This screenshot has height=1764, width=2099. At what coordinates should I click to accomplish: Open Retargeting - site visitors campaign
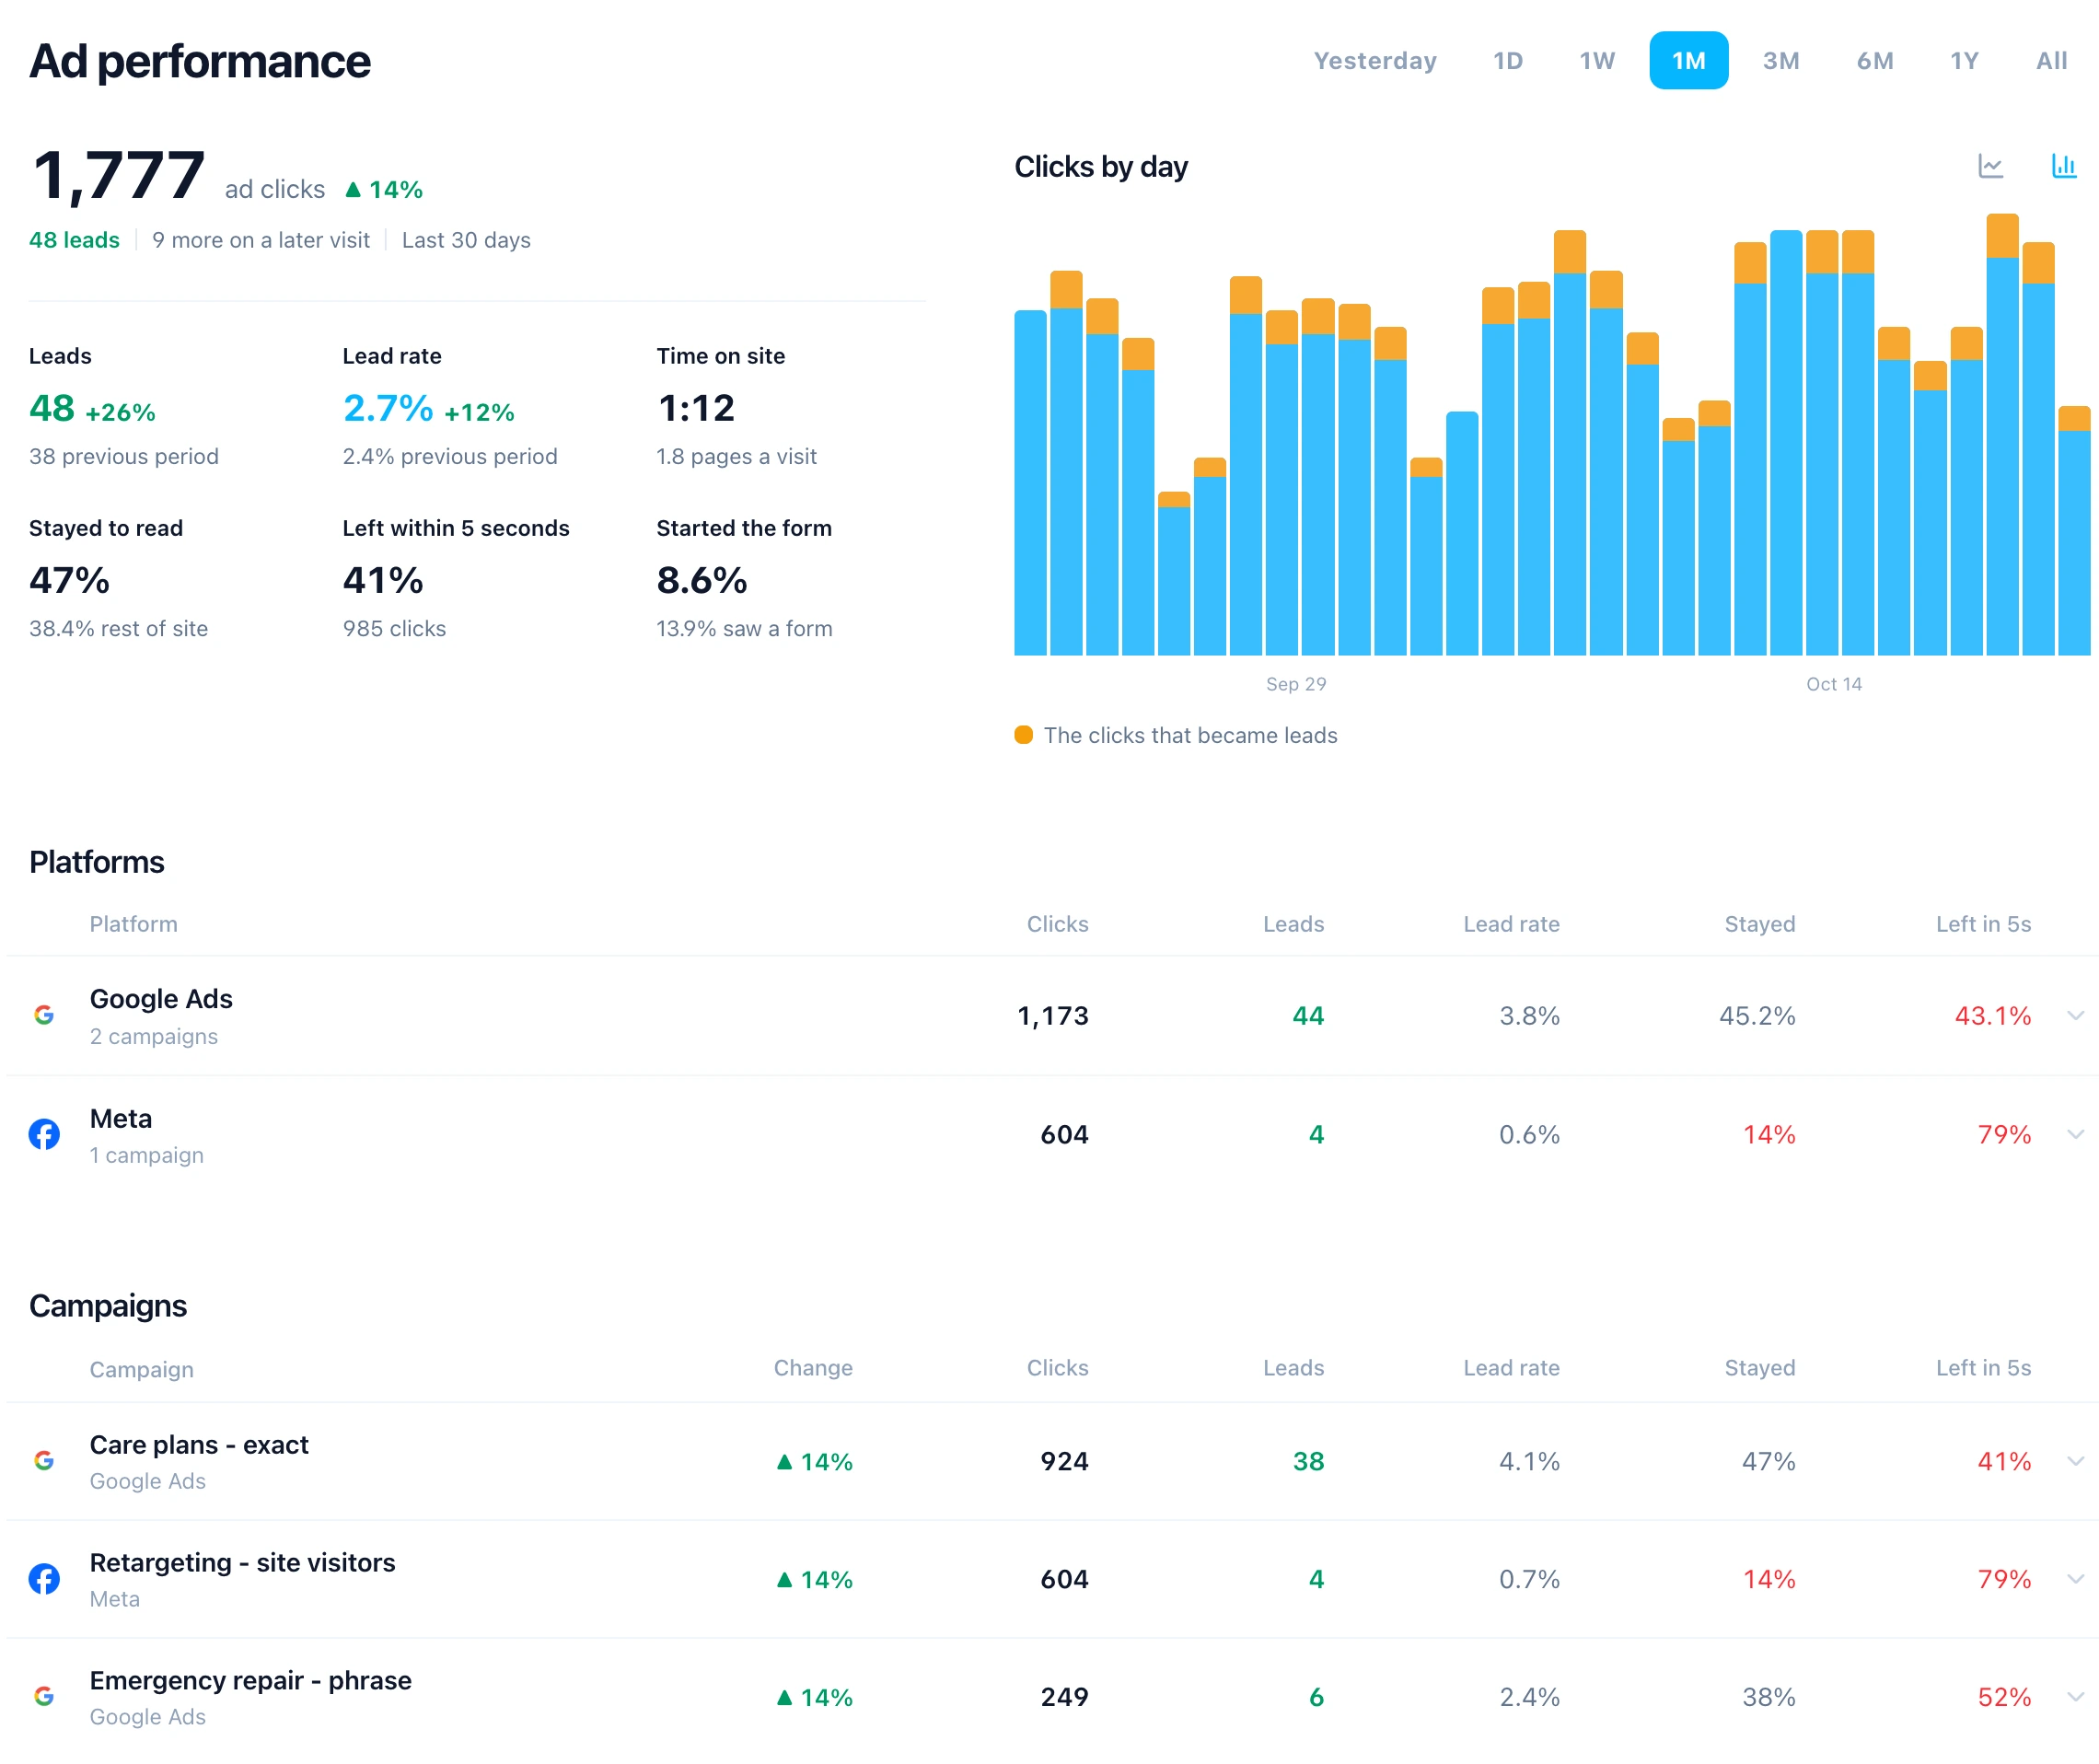tap(242, 1563)
